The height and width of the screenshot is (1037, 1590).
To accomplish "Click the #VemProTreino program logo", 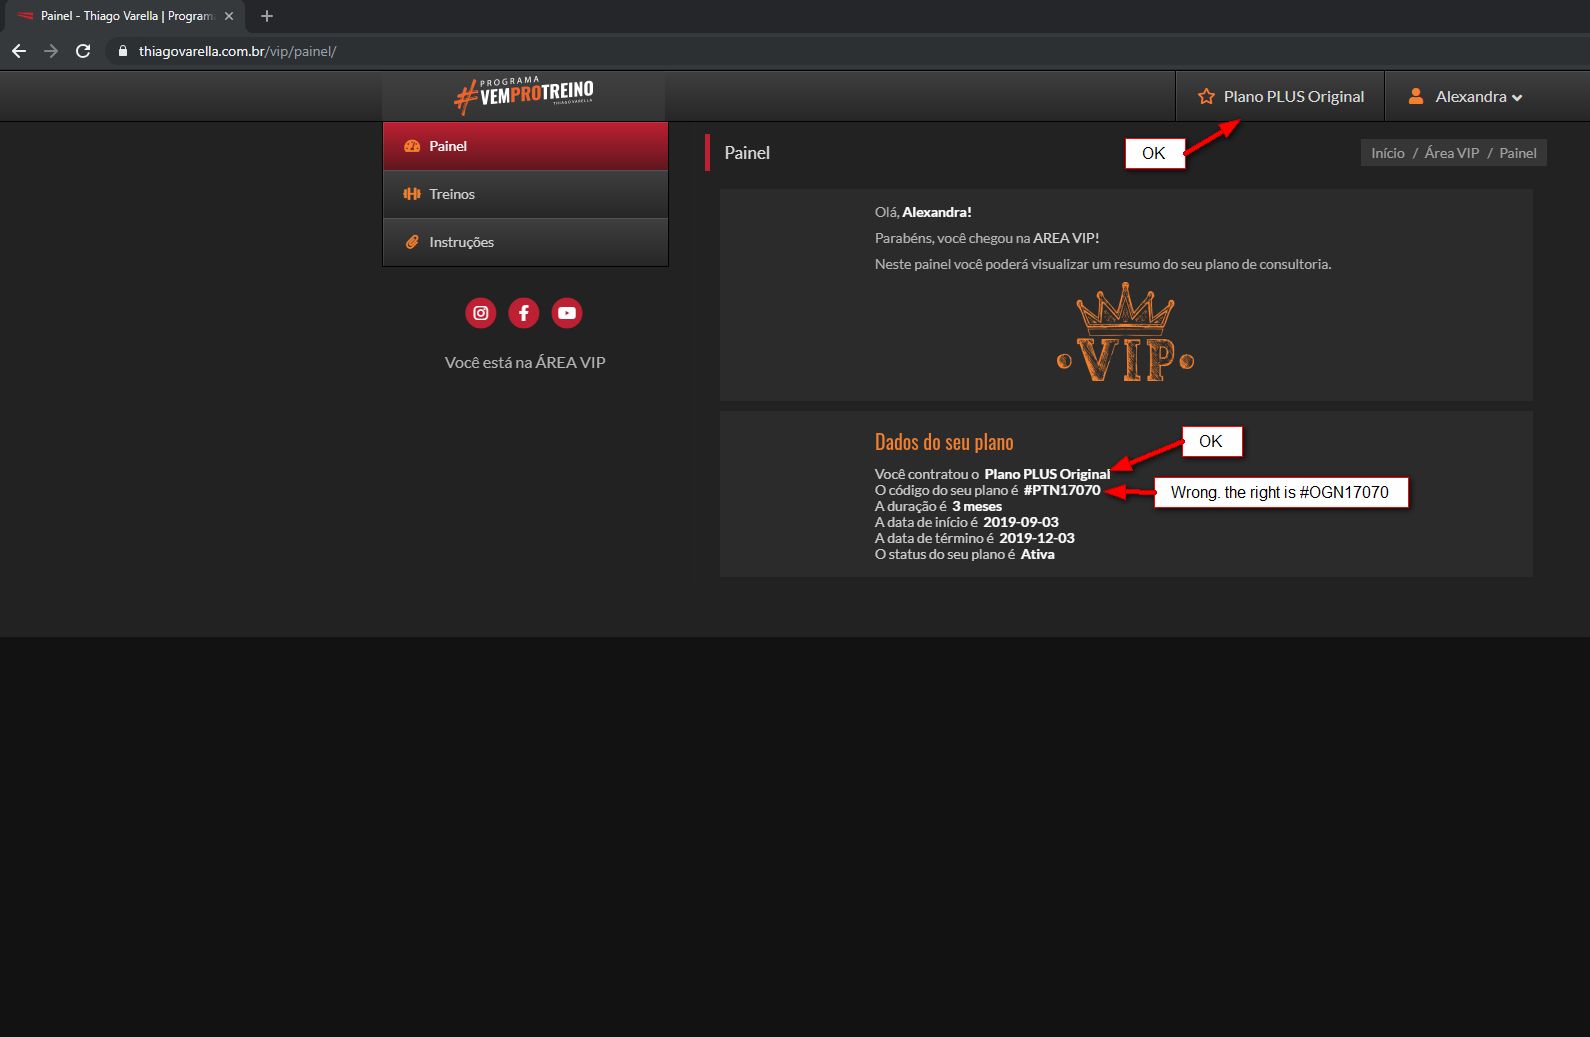I will point(524,95).
